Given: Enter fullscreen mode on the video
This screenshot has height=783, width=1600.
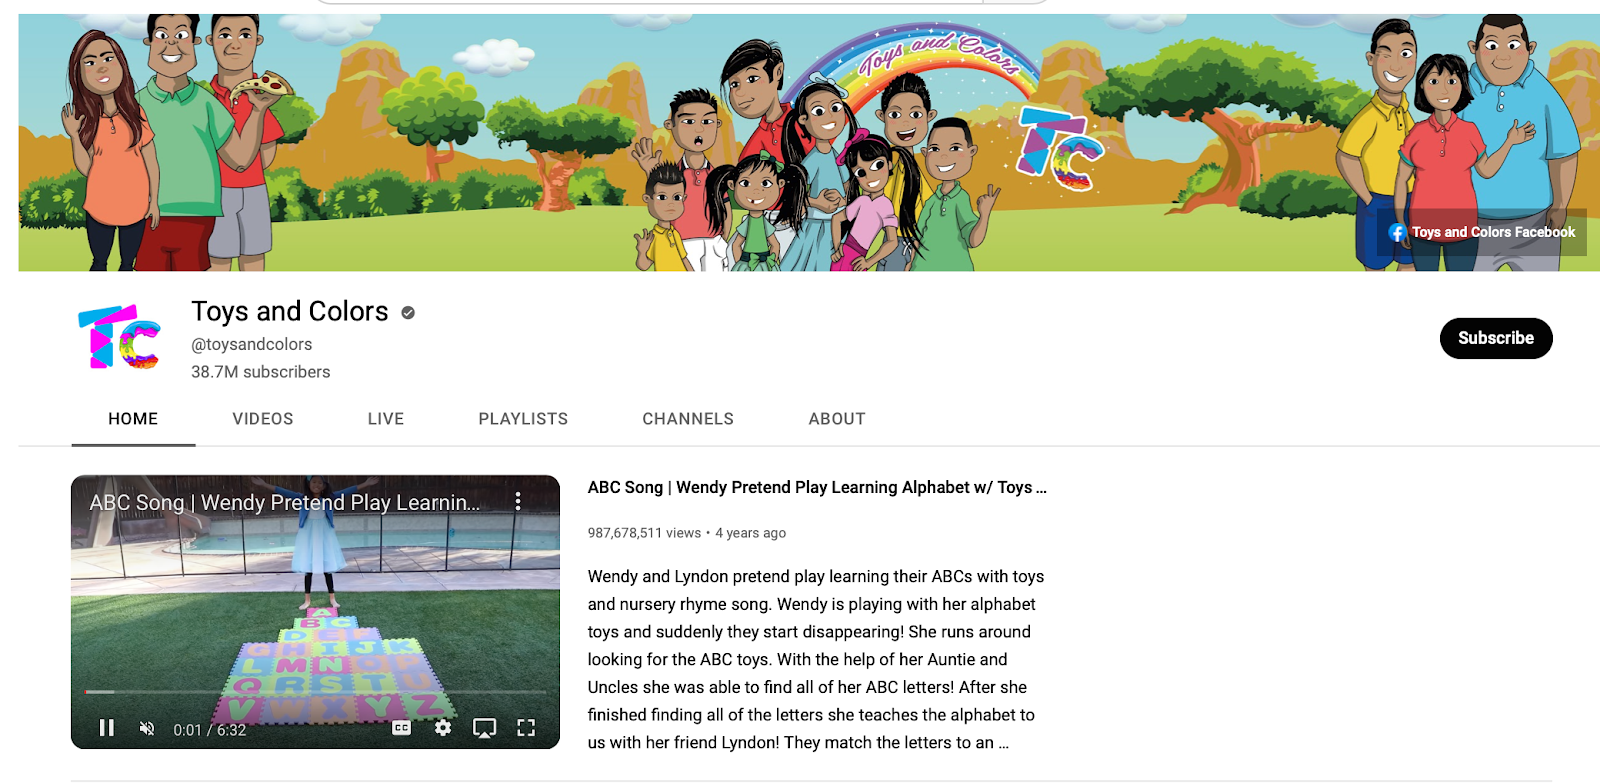Looking at the screenshot, I should 526,728.
